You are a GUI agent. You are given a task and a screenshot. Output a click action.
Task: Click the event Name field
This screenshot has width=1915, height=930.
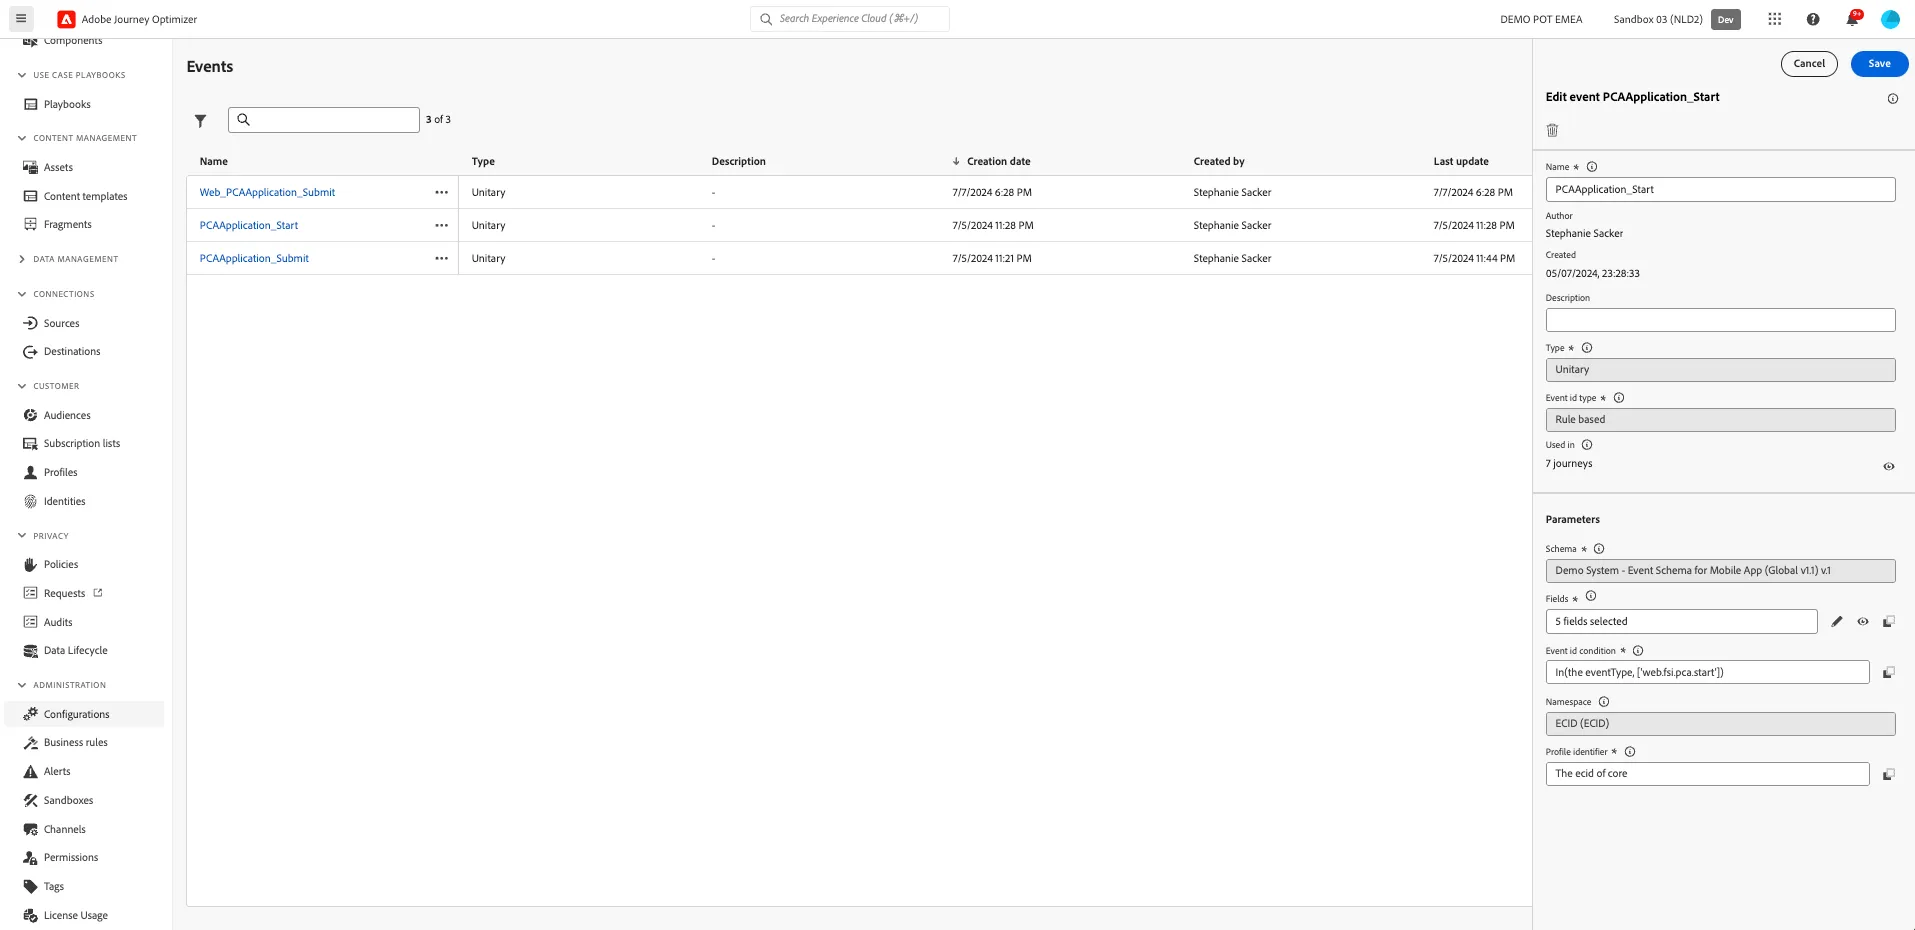pyautogui.click(x=1720, y=189)
